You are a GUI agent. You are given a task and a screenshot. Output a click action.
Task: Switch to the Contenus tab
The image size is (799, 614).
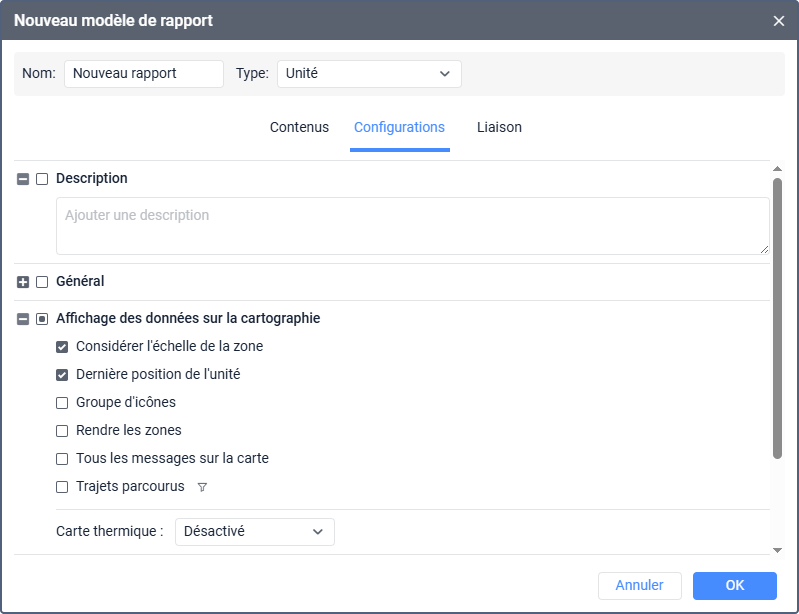299,128
